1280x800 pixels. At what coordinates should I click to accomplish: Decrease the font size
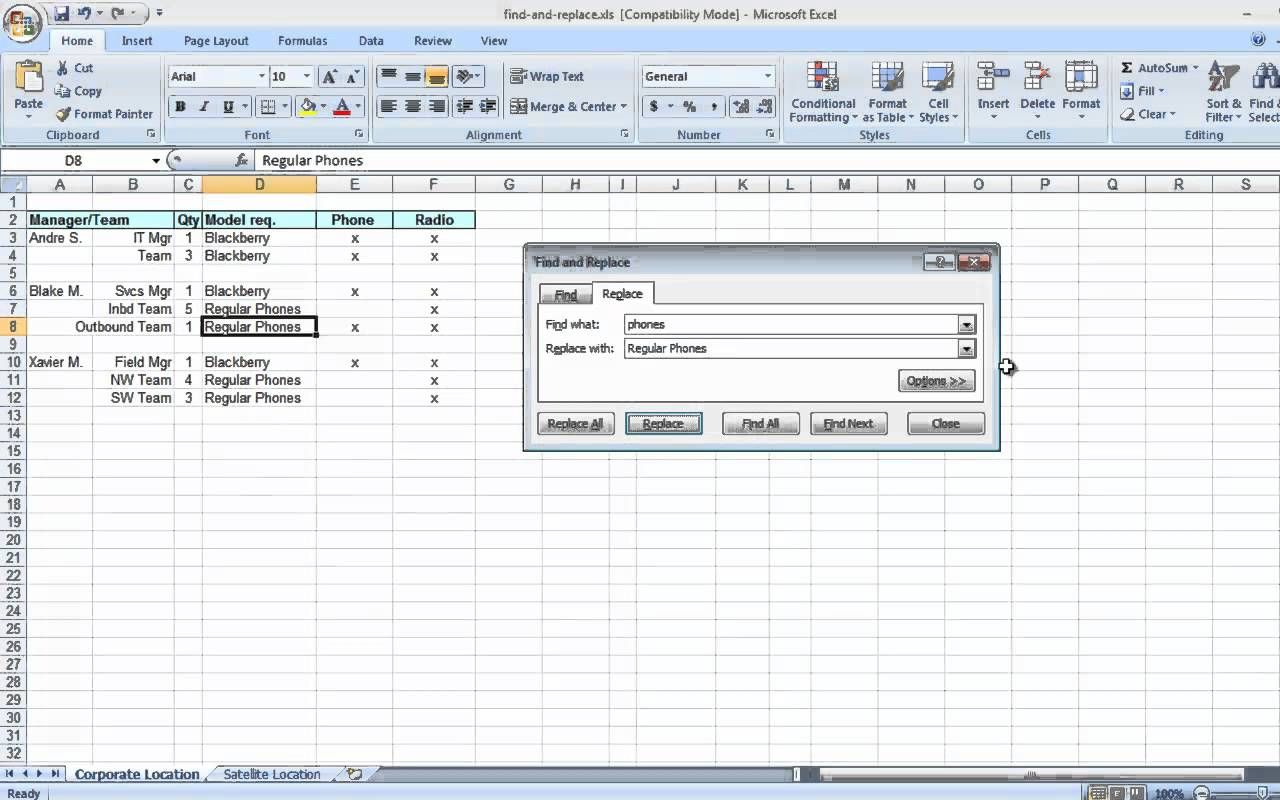pyautogui.click(x=352, y=77)
